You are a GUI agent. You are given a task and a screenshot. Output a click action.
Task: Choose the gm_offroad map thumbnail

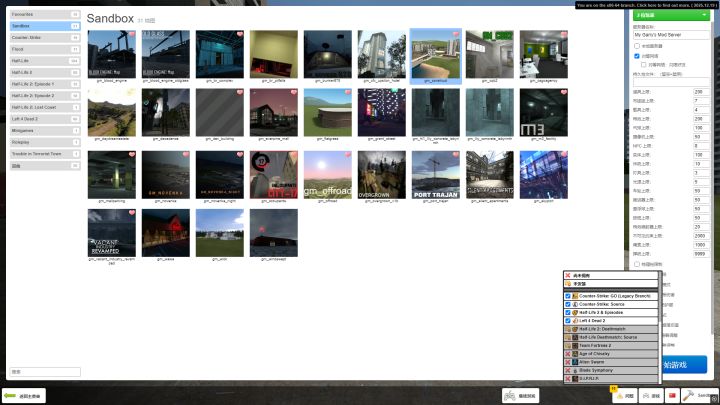coord(327,175)
